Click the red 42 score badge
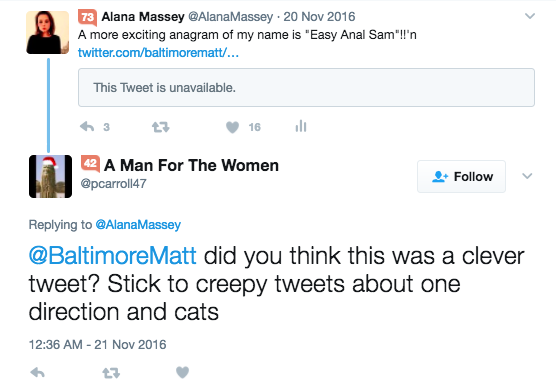 pos(90,164)
